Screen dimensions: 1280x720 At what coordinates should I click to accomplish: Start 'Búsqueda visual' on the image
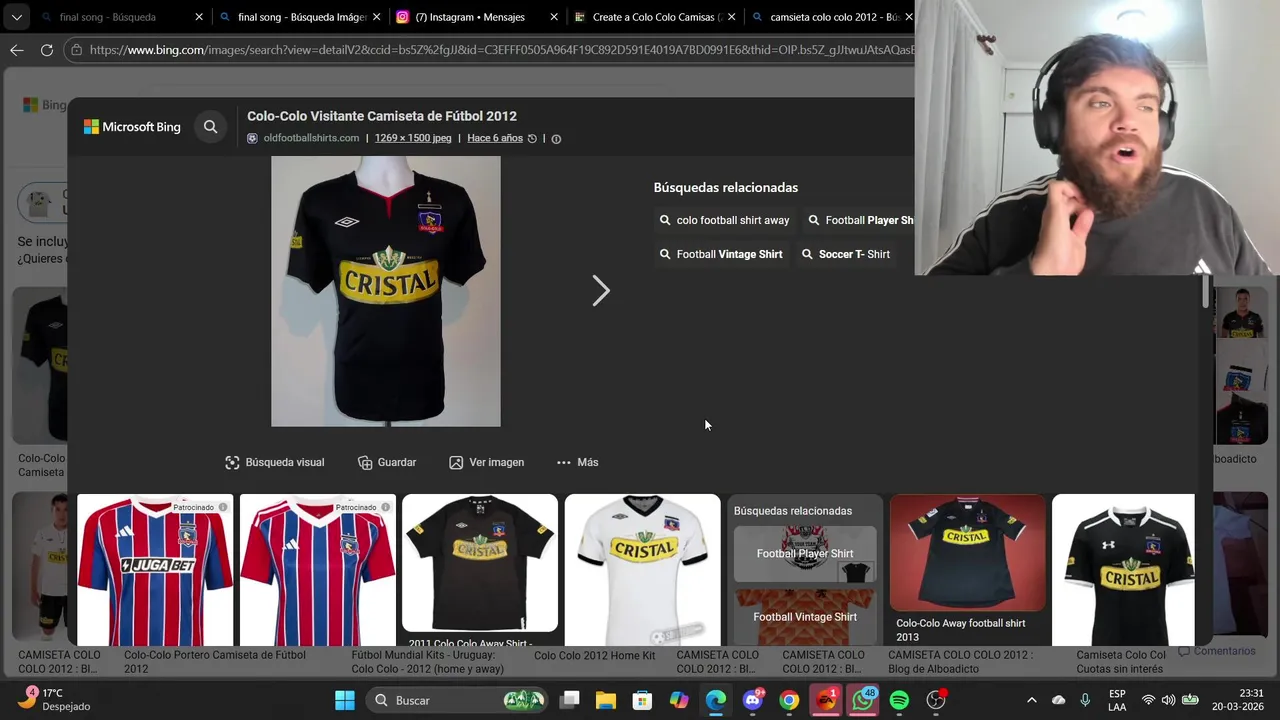(x=275, y=462)
